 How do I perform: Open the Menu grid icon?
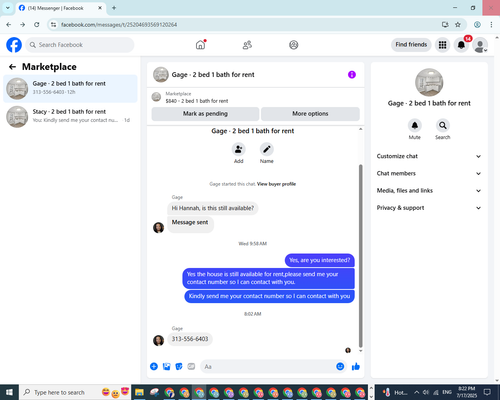(x=442, y=45)
